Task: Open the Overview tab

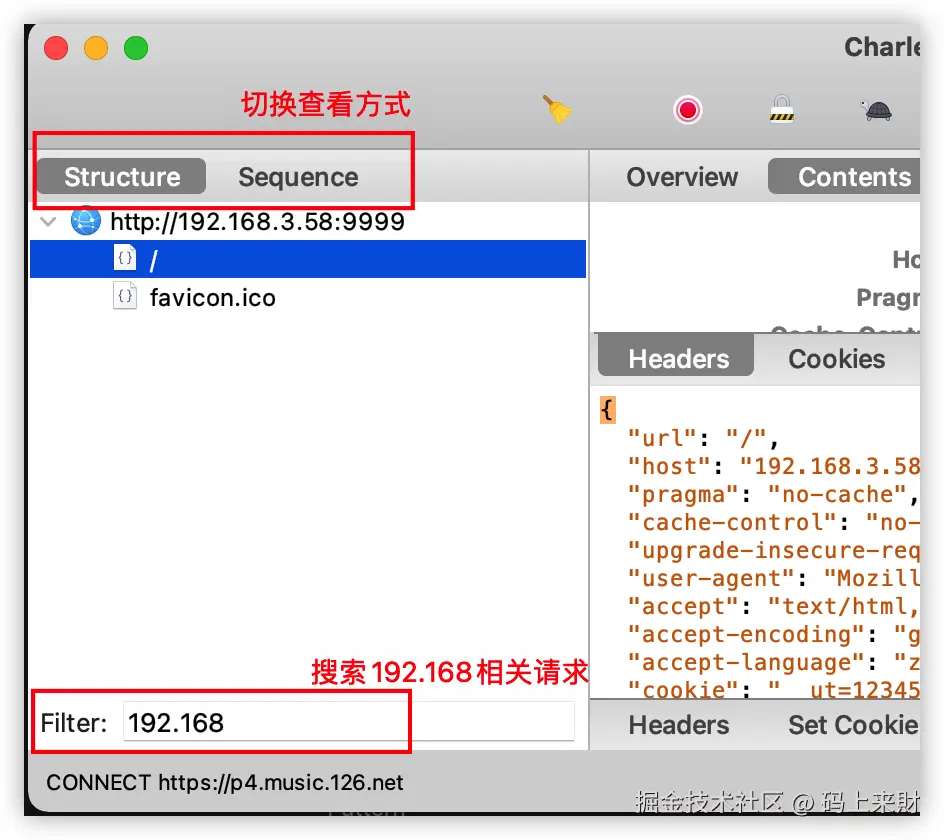Action: click(682, 176)
